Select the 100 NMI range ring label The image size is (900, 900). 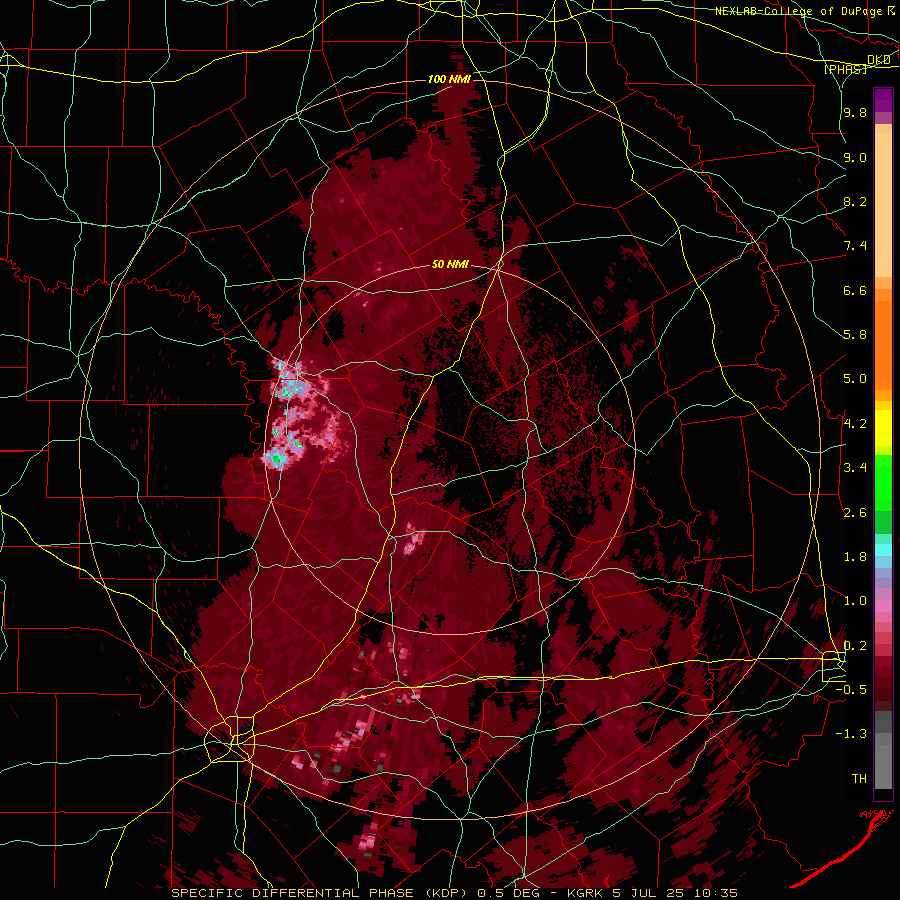tap(449, 79)
